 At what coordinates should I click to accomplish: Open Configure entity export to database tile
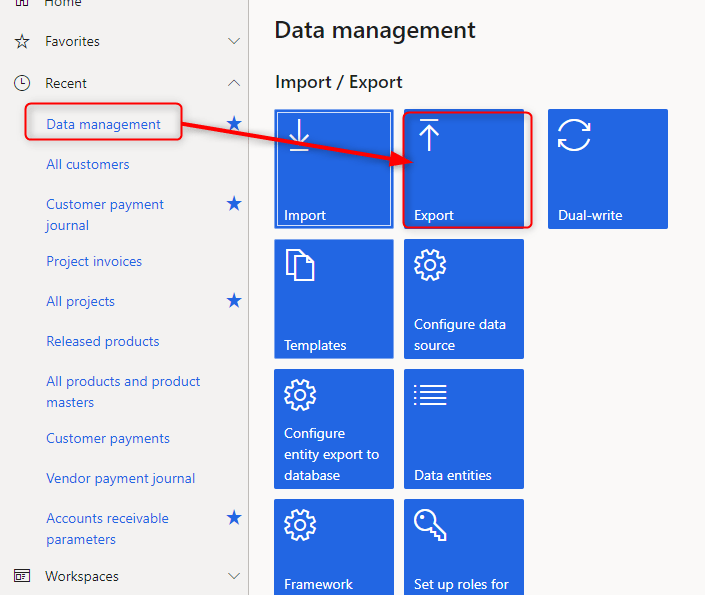click(x=333, y=428)
